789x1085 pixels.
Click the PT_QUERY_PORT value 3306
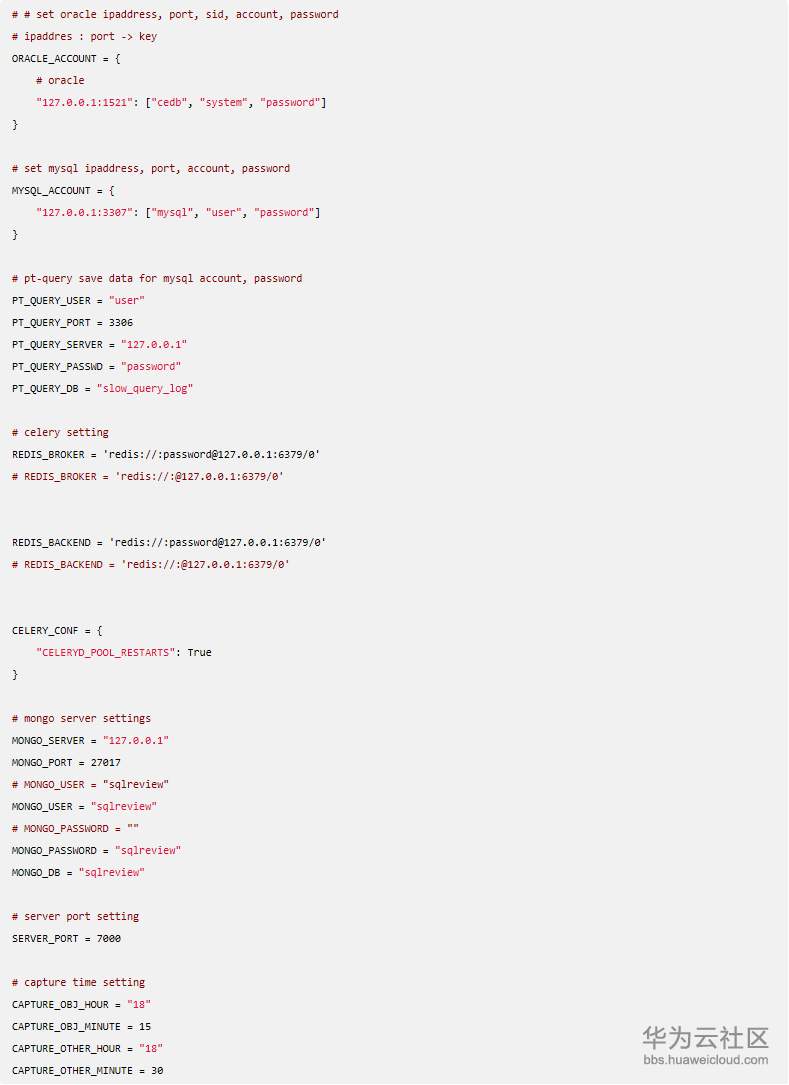[x=120, y=322]
